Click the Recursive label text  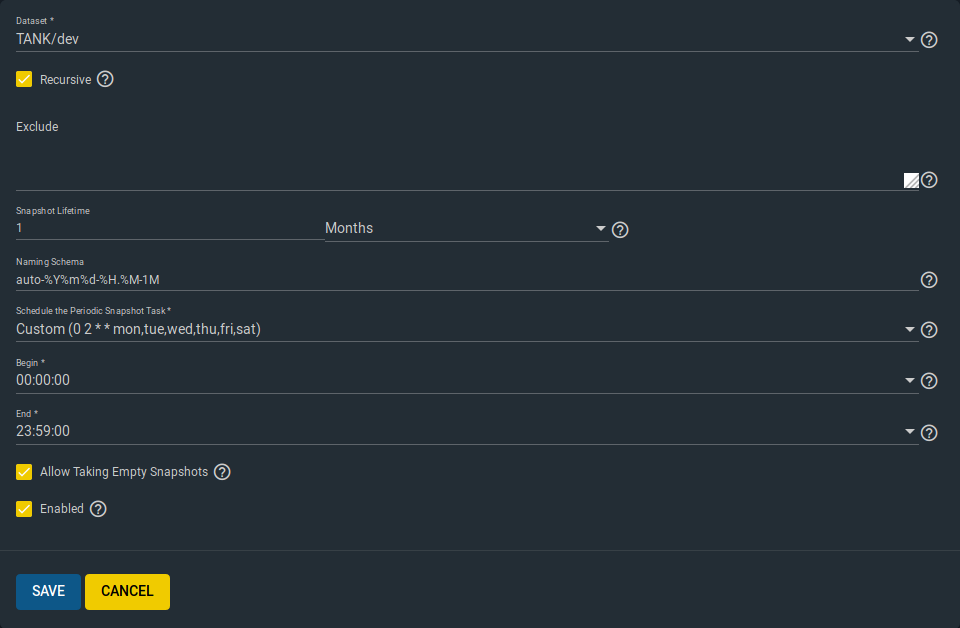pos(66,80)
